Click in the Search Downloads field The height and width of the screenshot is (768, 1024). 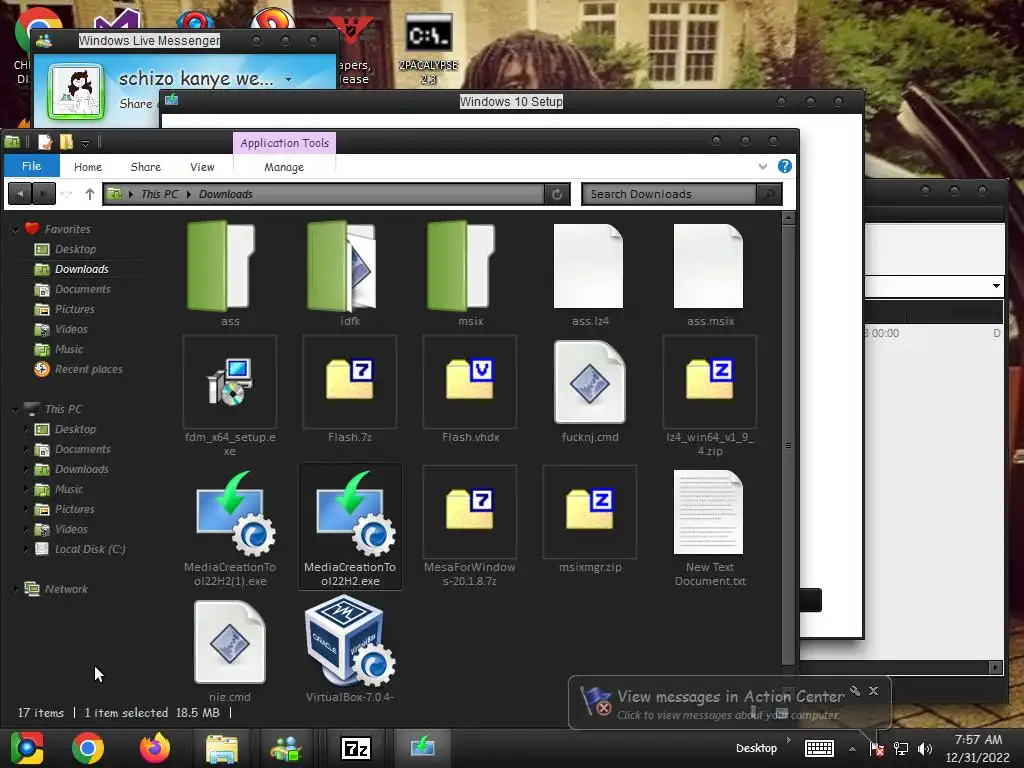click(669, 194)
